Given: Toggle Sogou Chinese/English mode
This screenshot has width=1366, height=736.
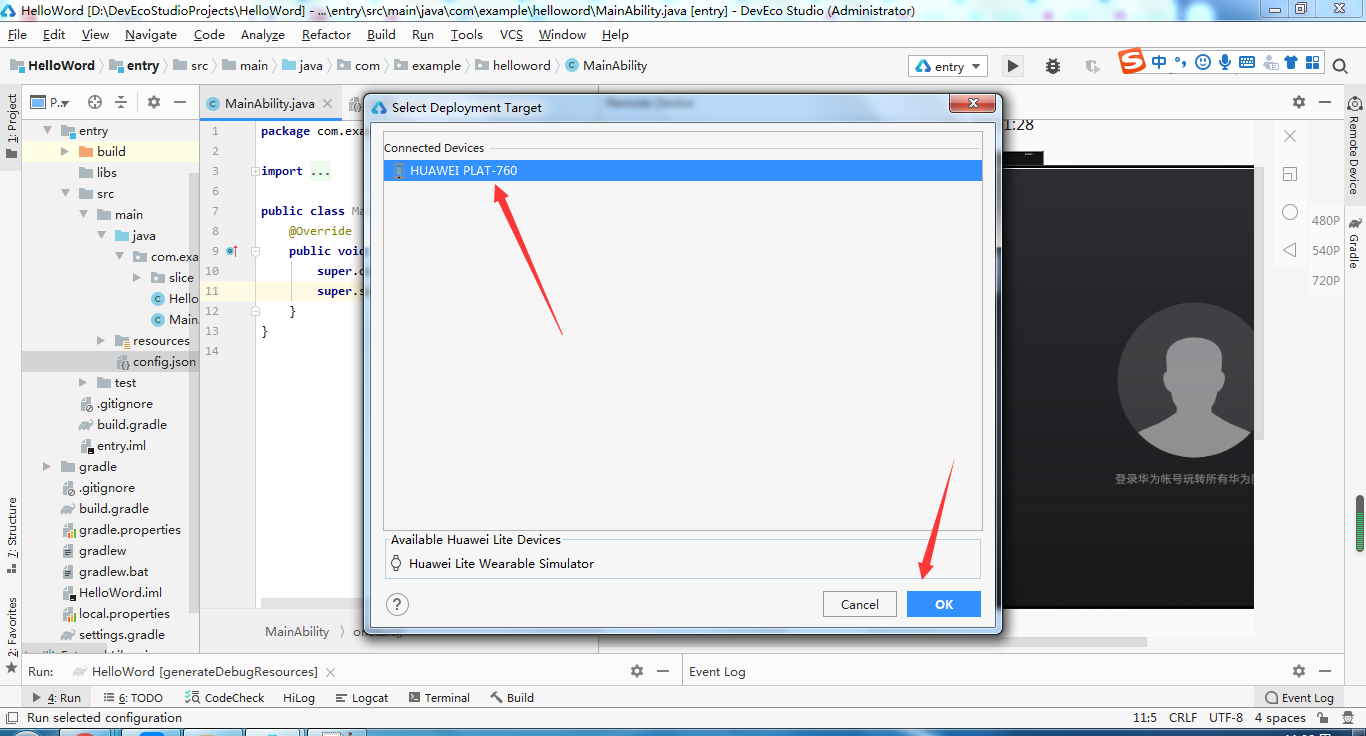Looking at the screenshot, I should click(x=1159, y=62).
